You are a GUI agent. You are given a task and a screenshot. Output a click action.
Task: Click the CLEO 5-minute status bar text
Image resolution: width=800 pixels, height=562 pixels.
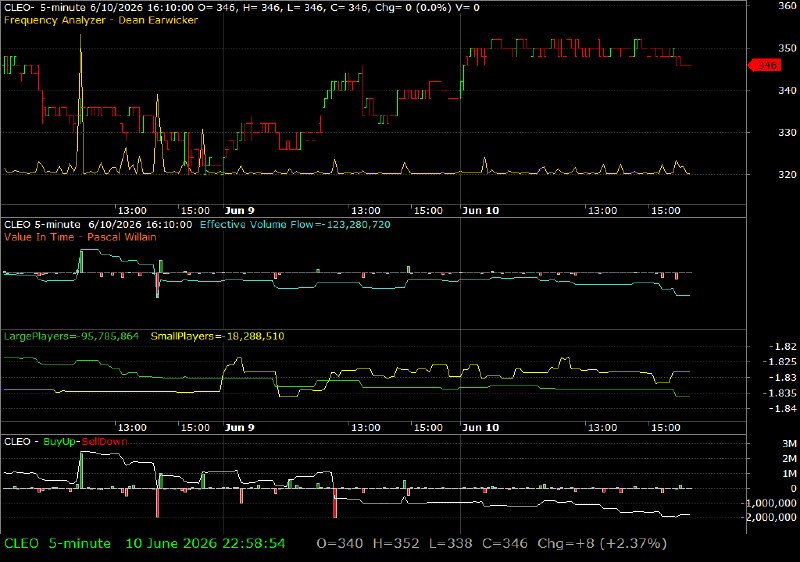click(57, 544)
